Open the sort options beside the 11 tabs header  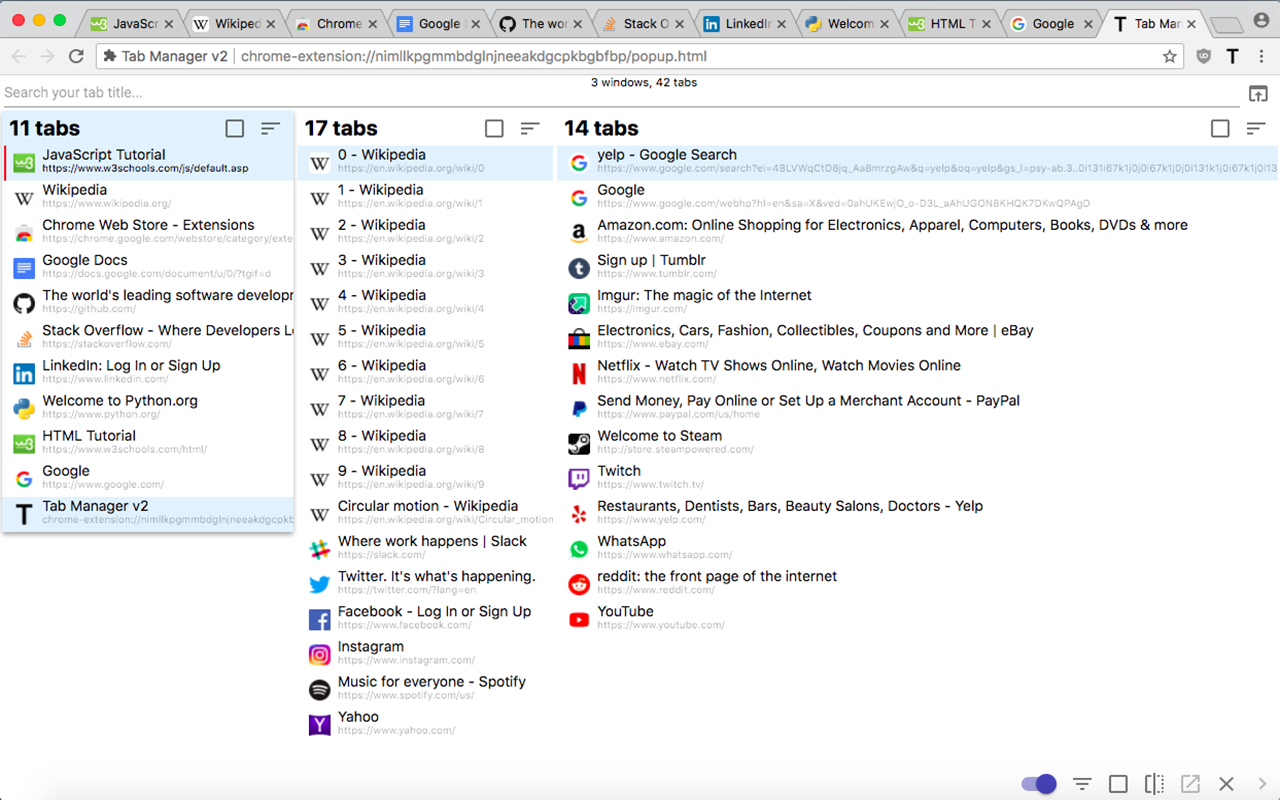click(269, 128)
